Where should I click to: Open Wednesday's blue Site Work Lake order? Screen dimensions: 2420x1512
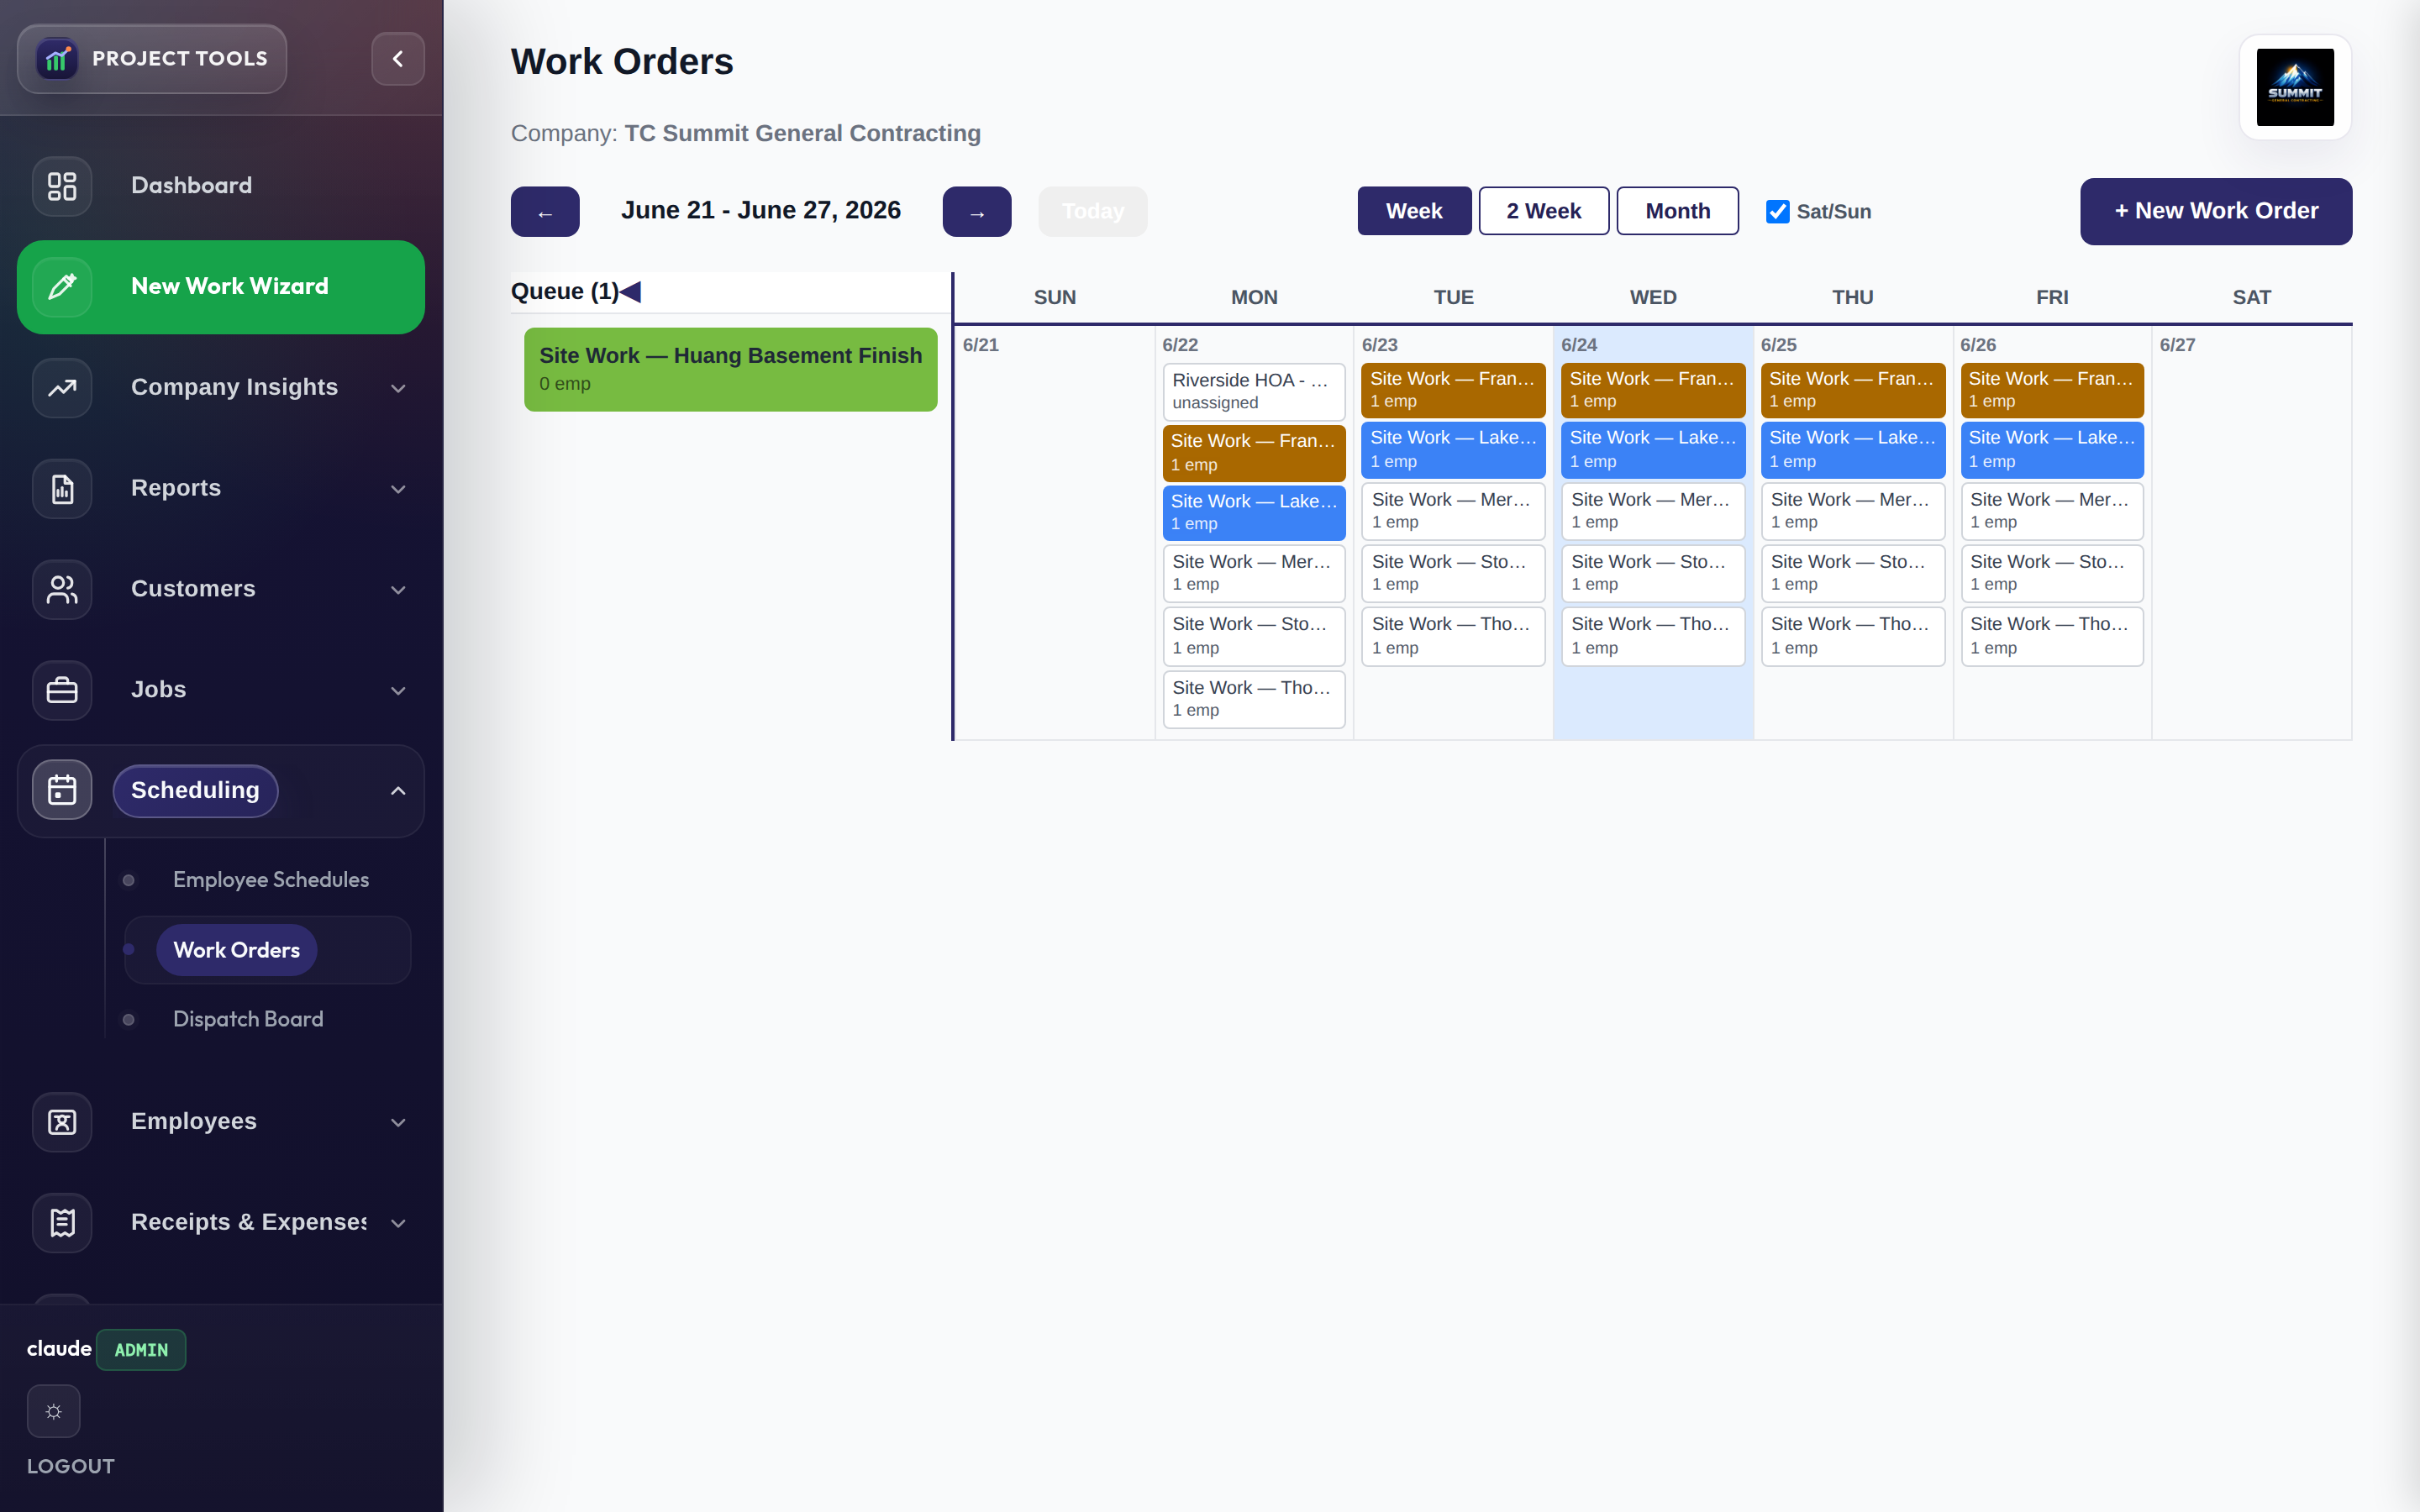tap(1653, 449)
